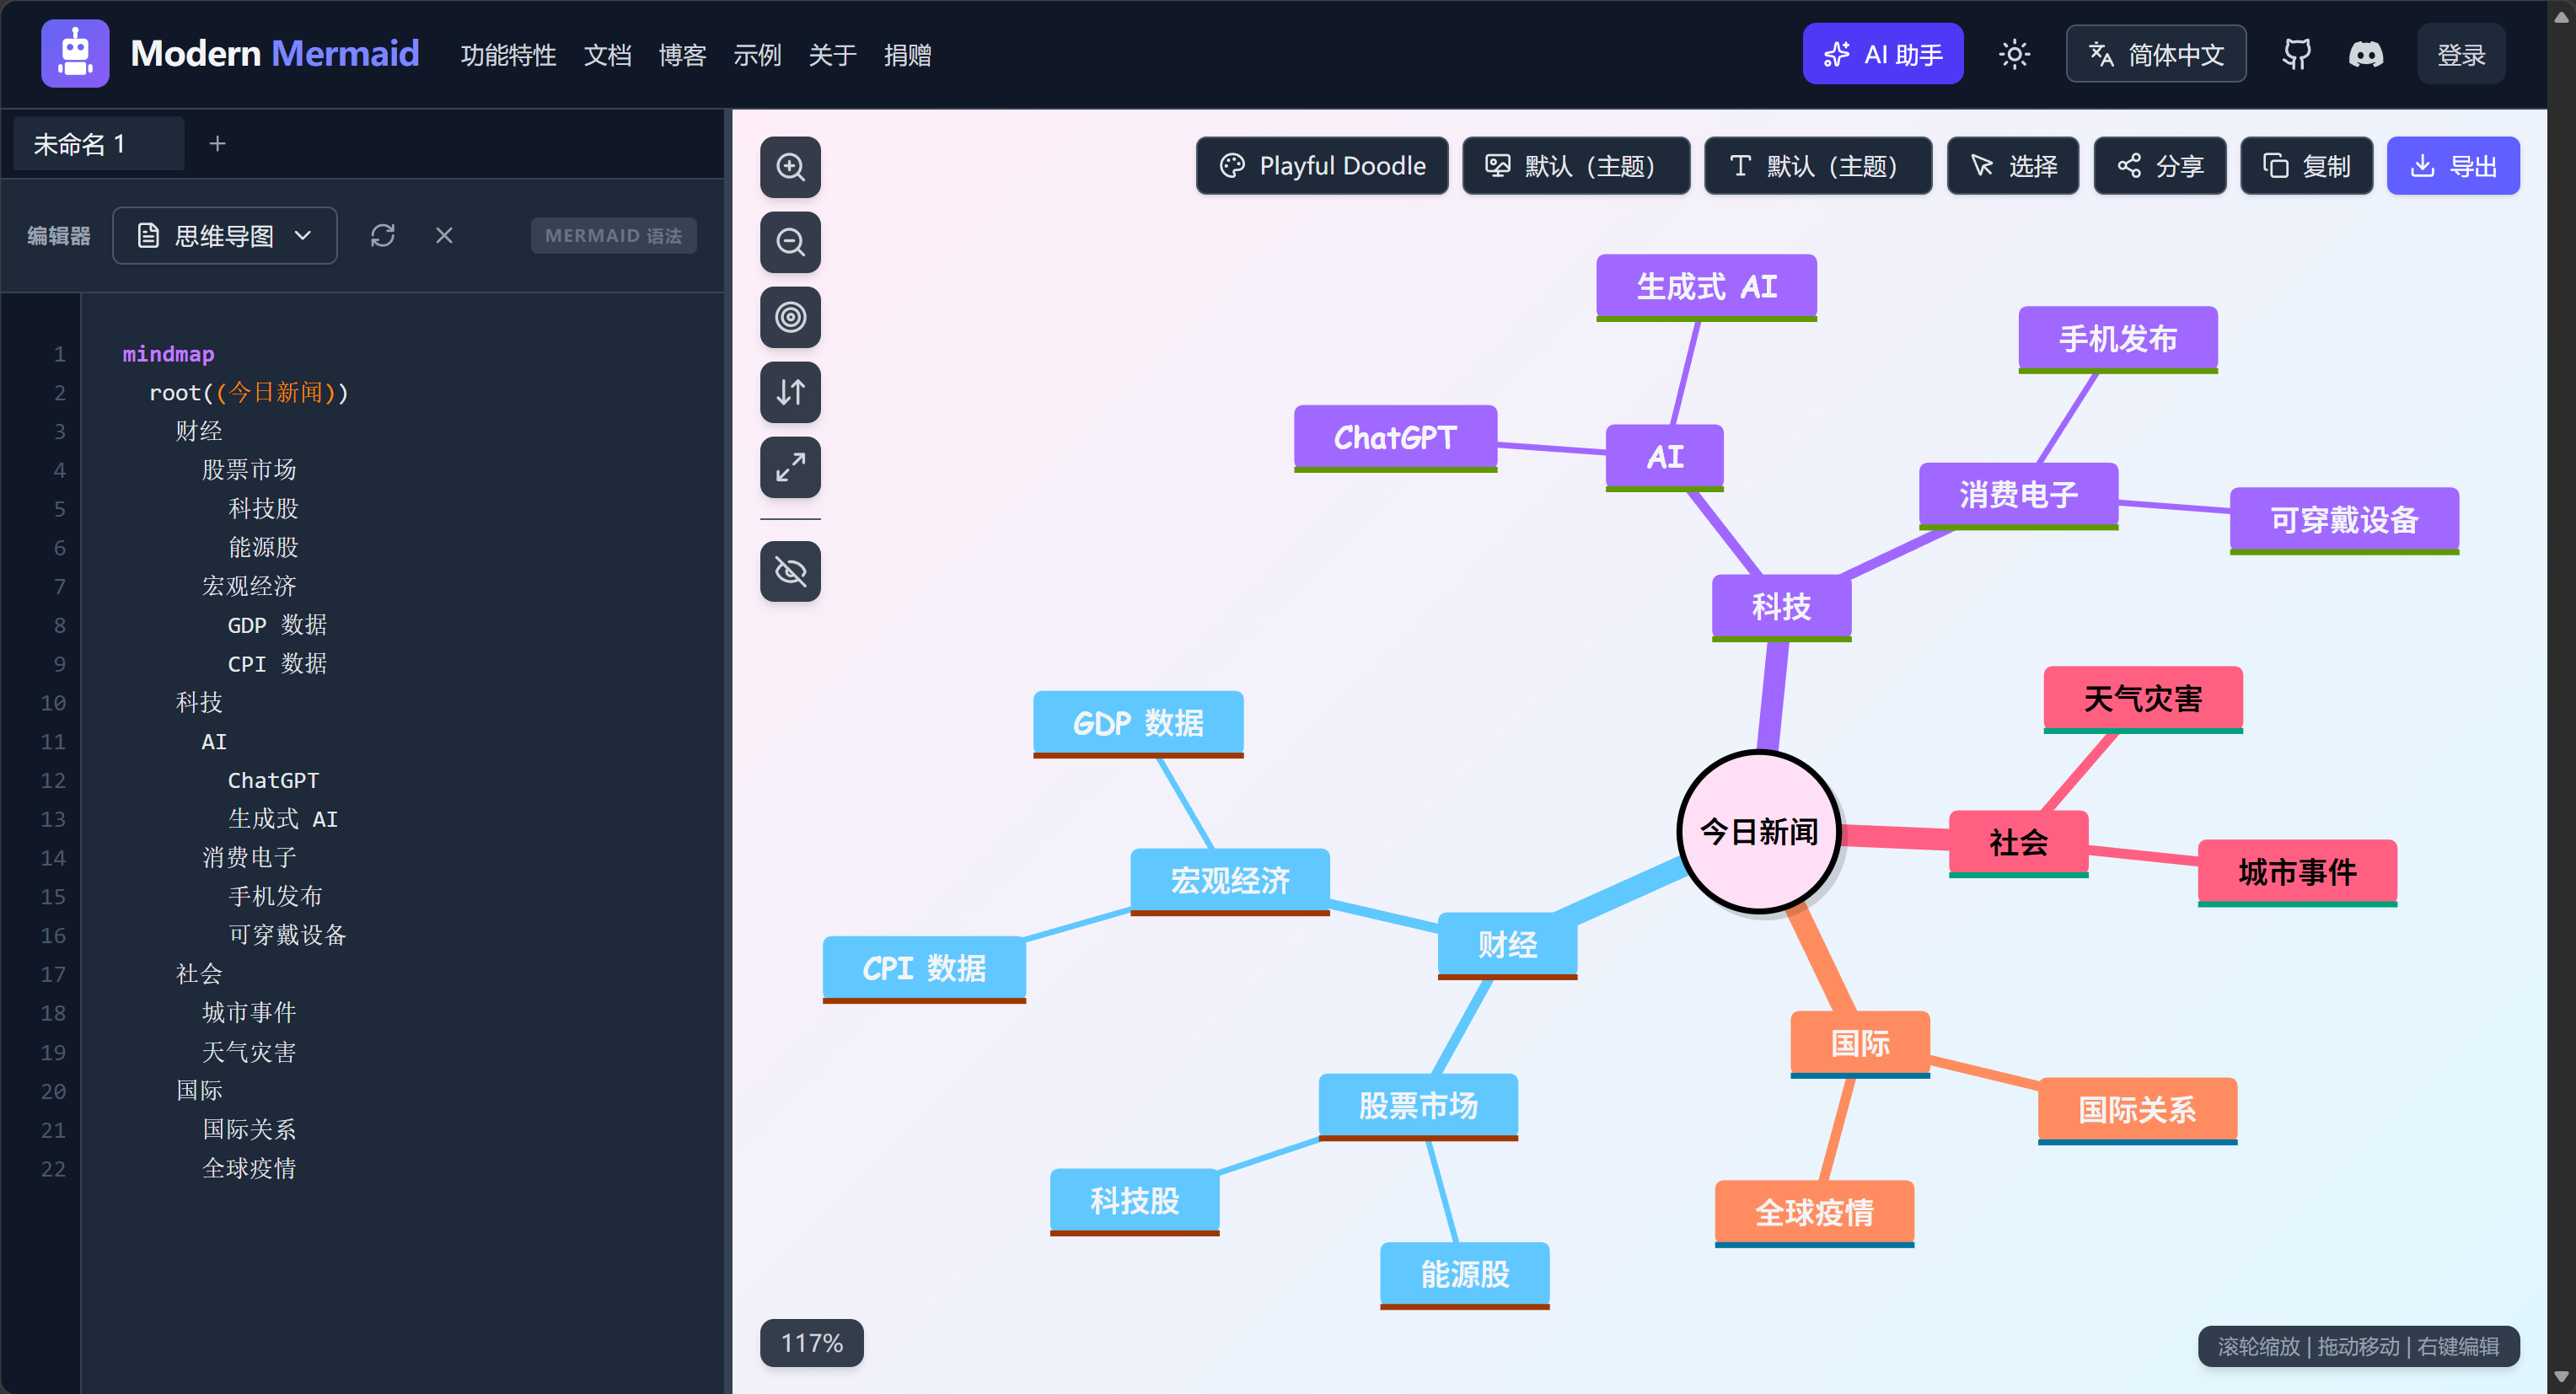
Task: Click the target reset-view icon
Action: [790, 318]
